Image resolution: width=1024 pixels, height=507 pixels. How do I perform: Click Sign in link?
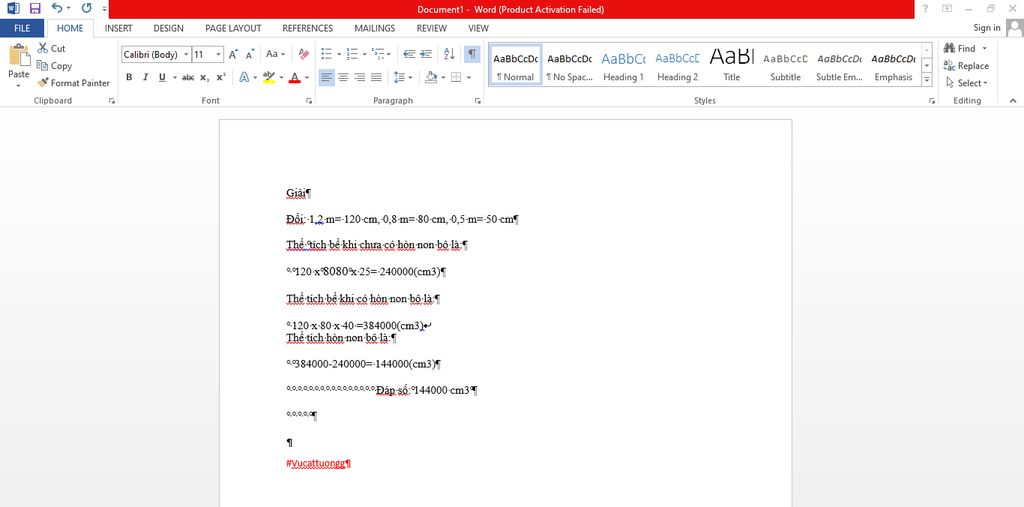pos(987,27)
